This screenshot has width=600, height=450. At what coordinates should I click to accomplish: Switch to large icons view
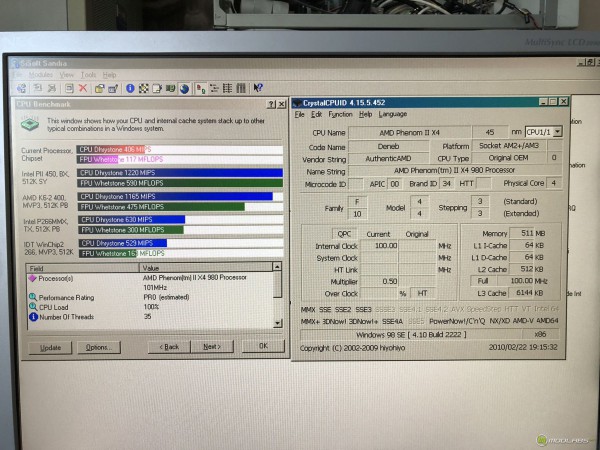click(201, 89)
